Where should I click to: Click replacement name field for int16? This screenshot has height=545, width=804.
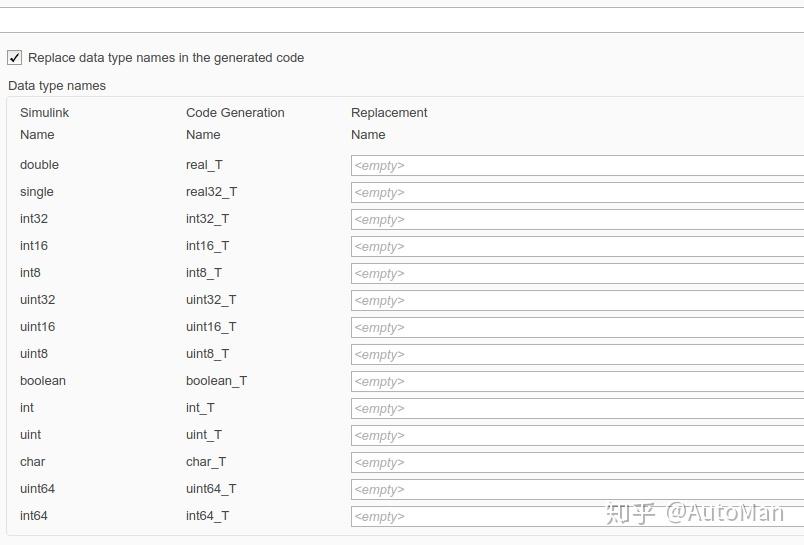[577, 247]
